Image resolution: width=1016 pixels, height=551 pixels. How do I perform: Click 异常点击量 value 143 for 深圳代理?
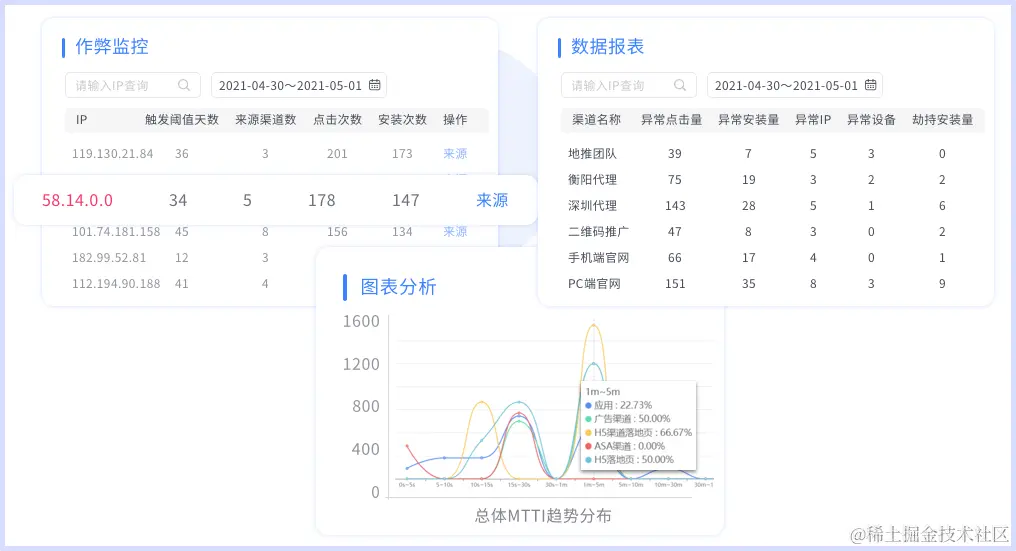point(675,205)
